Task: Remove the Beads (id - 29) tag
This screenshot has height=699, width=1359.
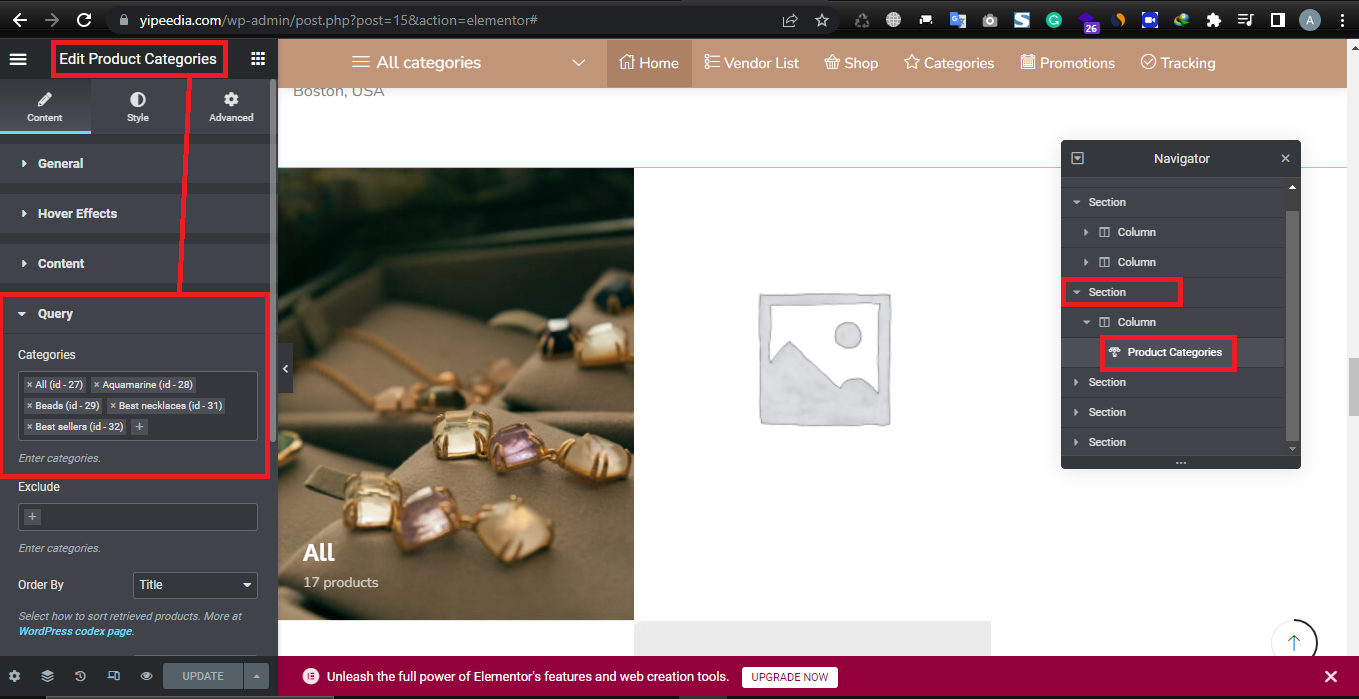Action: [30, 405]
